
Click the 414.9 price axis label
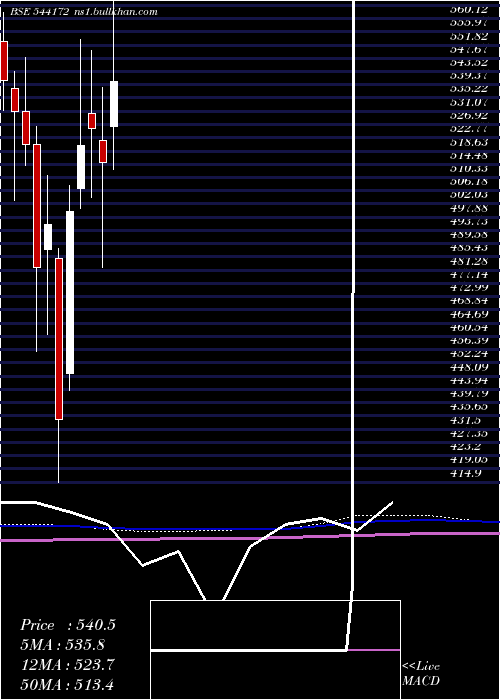click(465, 473)
